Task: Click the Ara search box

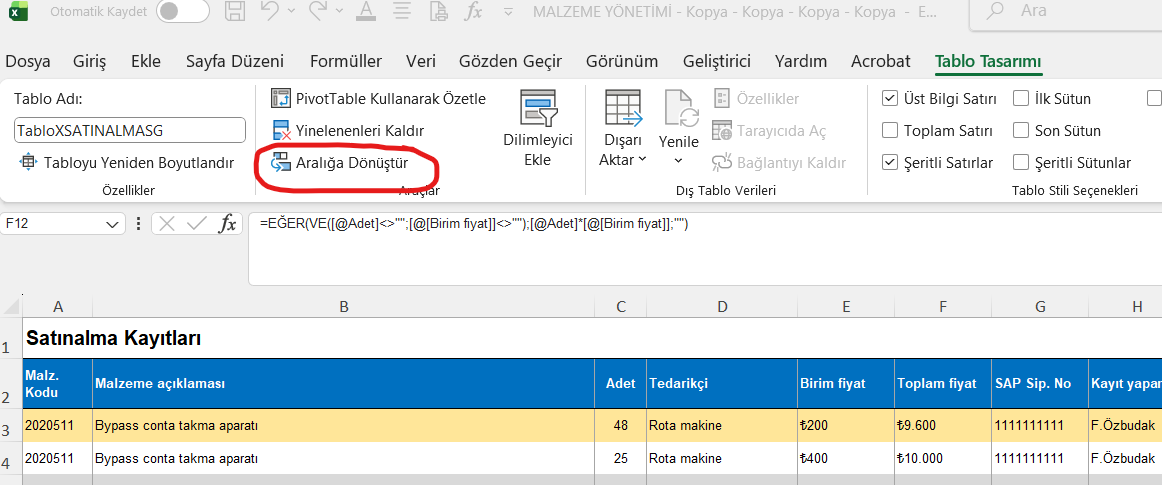Action: pyautogui.click(x=1066, y=13)
